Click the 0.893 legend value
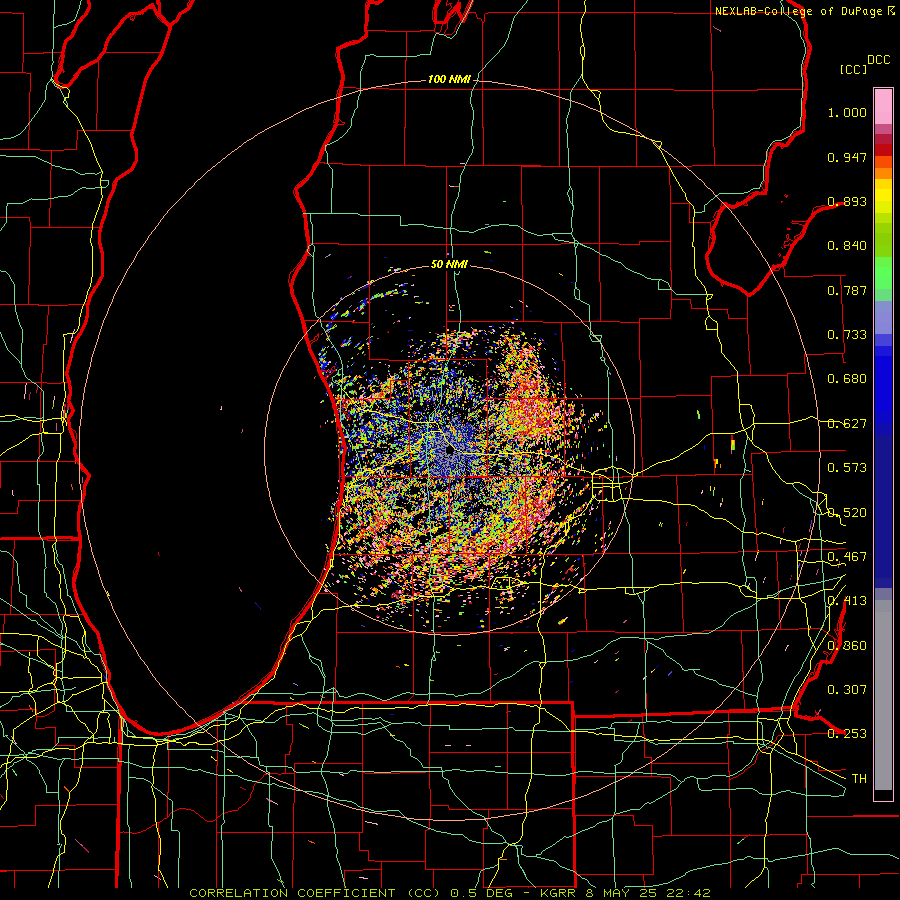This screenshot has height=900, width=900. [x=847, y=201]
